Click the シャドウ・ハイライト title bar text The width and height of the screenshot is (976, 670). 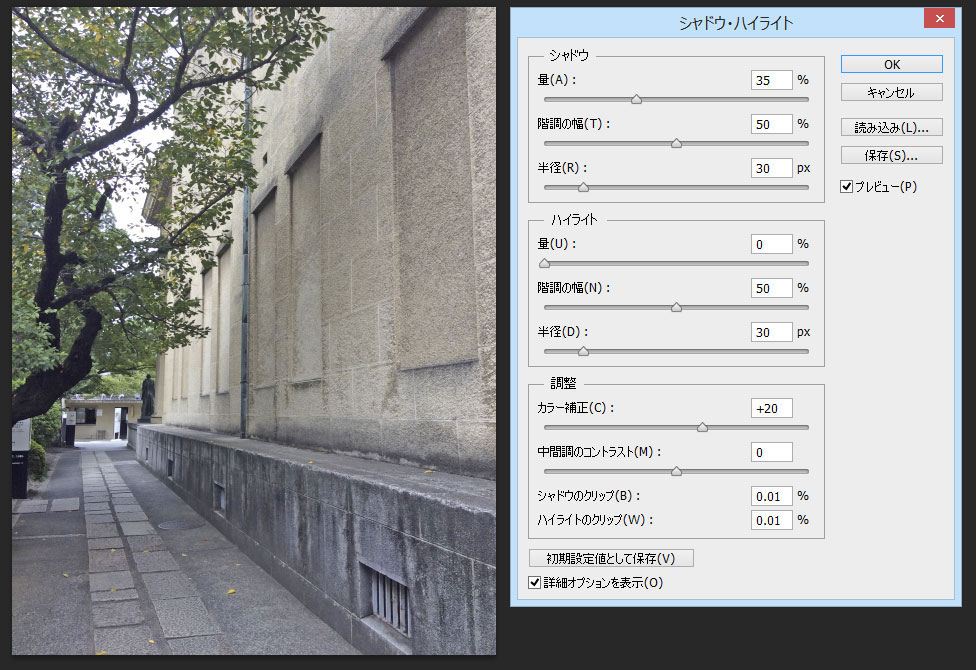736,23
